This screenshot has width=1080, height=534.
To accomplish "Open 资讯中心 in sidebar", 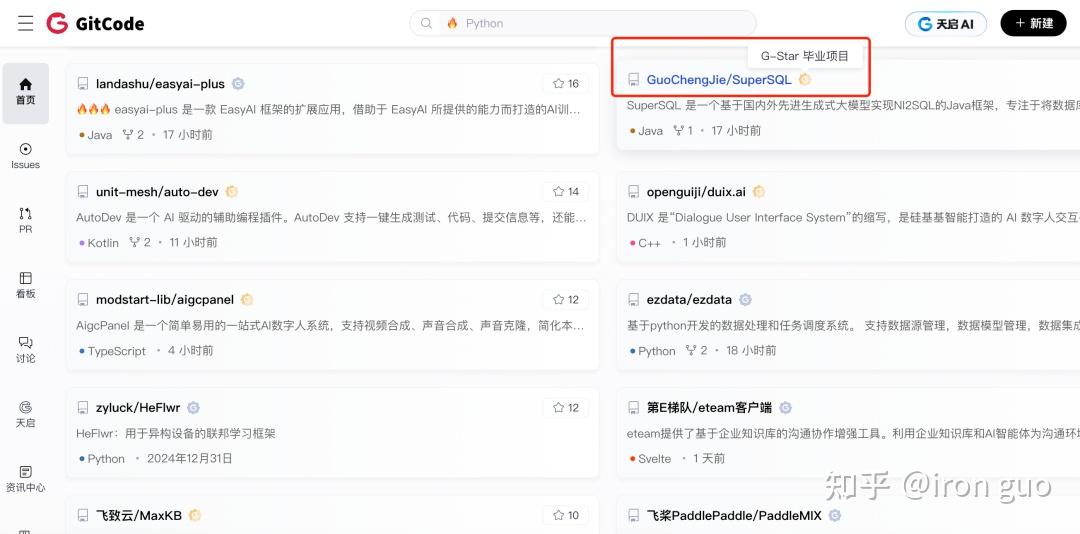I will [x=25, y=479].
